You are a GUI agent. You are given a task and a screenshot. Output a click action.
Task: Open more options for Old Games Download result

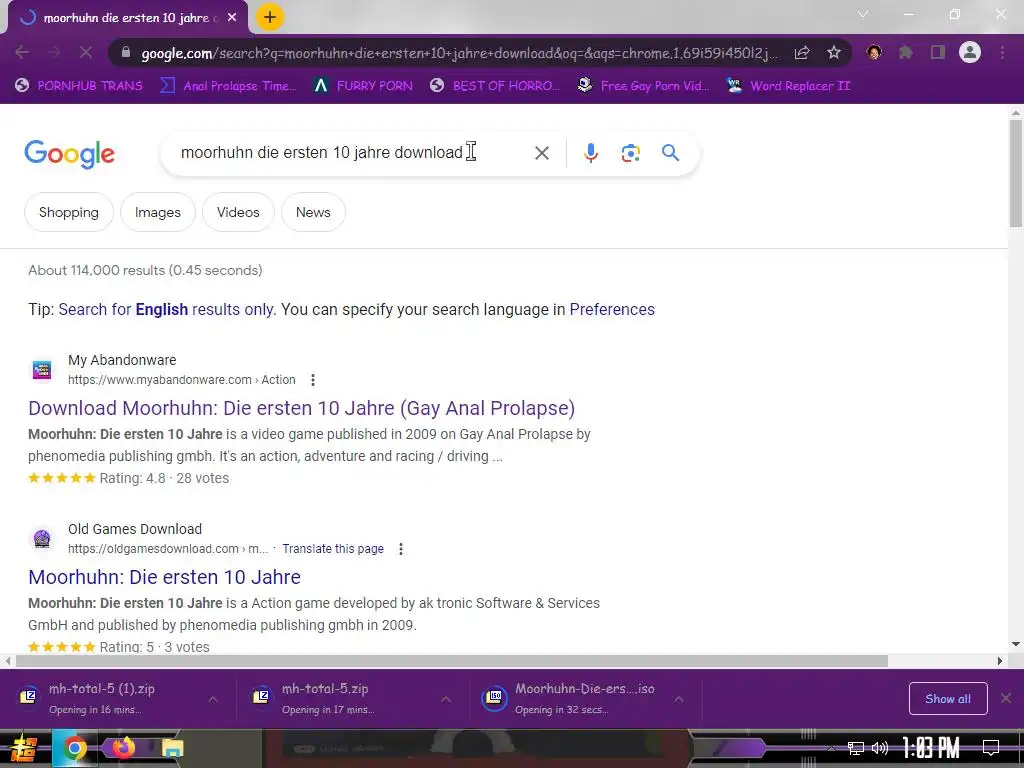[x=401, y=549]
